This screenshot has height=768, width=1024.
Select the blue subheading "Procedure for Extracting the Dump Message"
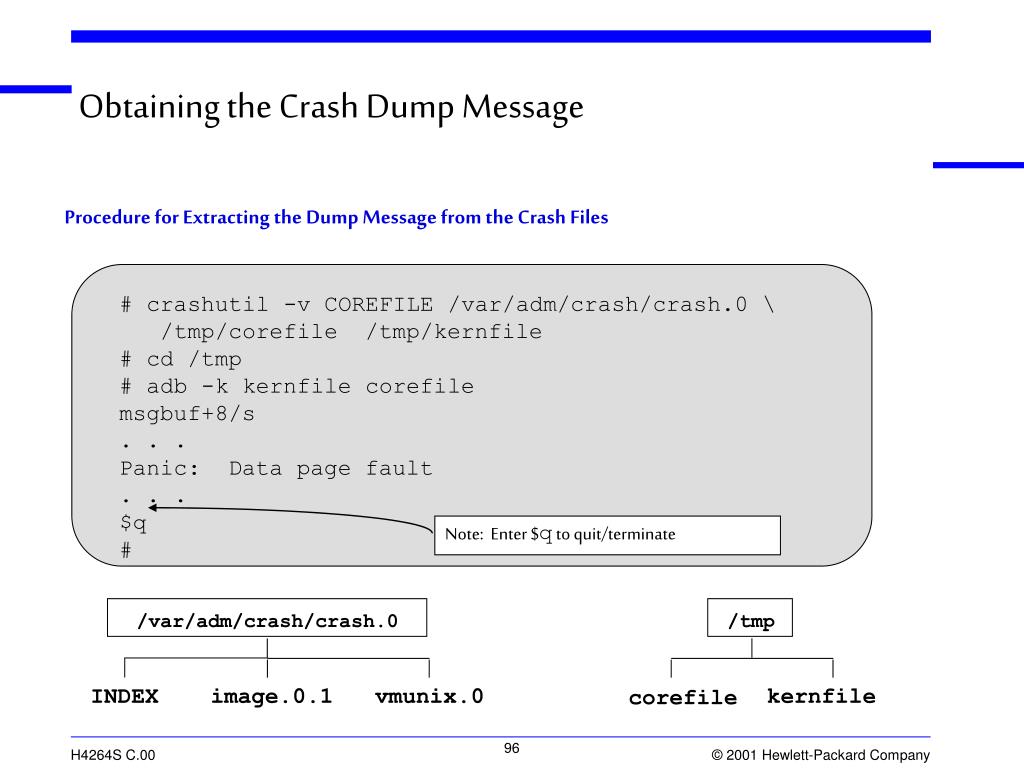336,217
